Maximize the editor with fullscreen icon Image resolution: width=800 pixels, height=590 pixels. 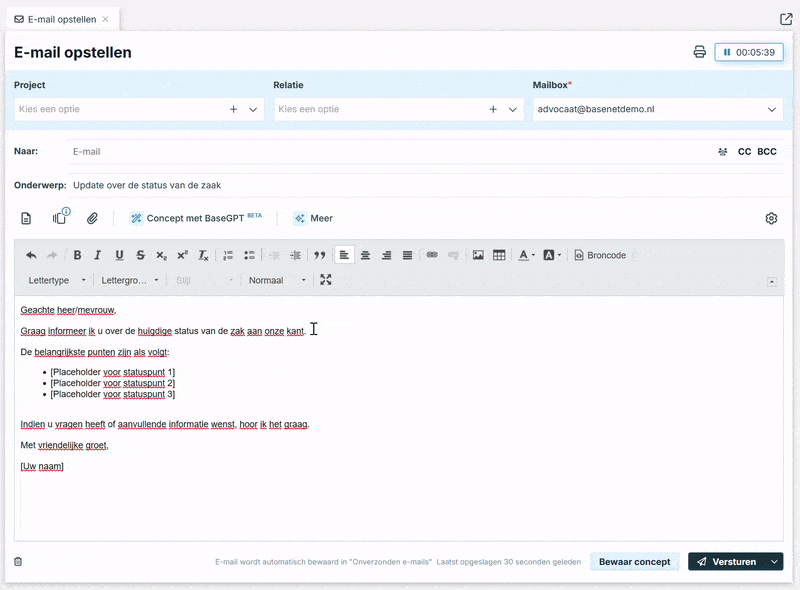[x=326, y=280]
